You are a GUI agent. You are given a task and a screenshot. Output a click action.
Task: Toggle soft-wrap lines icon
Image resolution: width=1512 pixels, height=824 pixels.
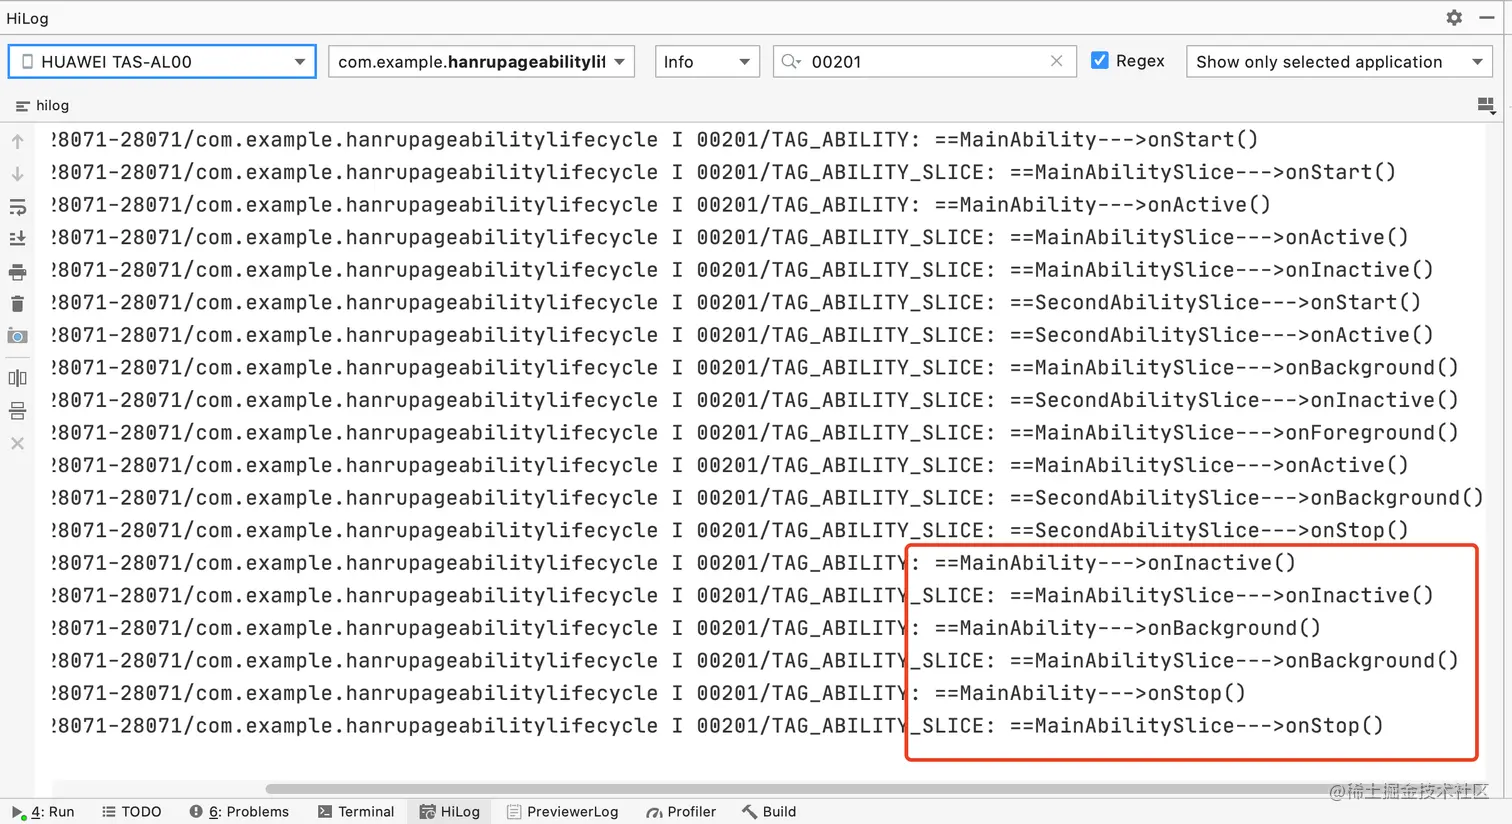(x=18, y=207)
